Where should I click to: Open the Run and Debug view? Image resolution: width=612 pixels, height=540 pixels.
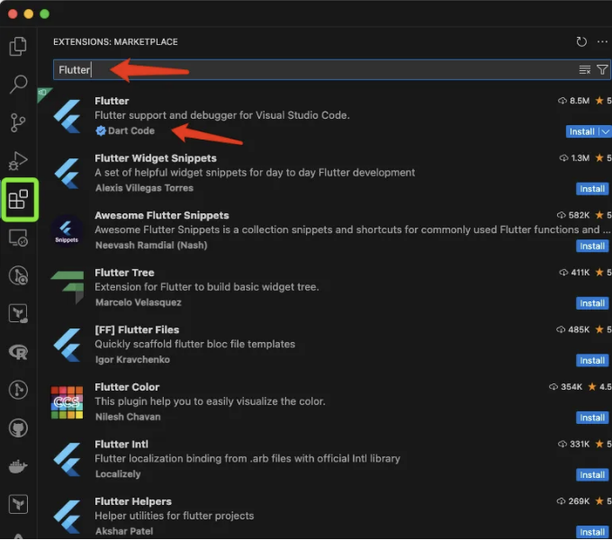(x=18, y=160)
